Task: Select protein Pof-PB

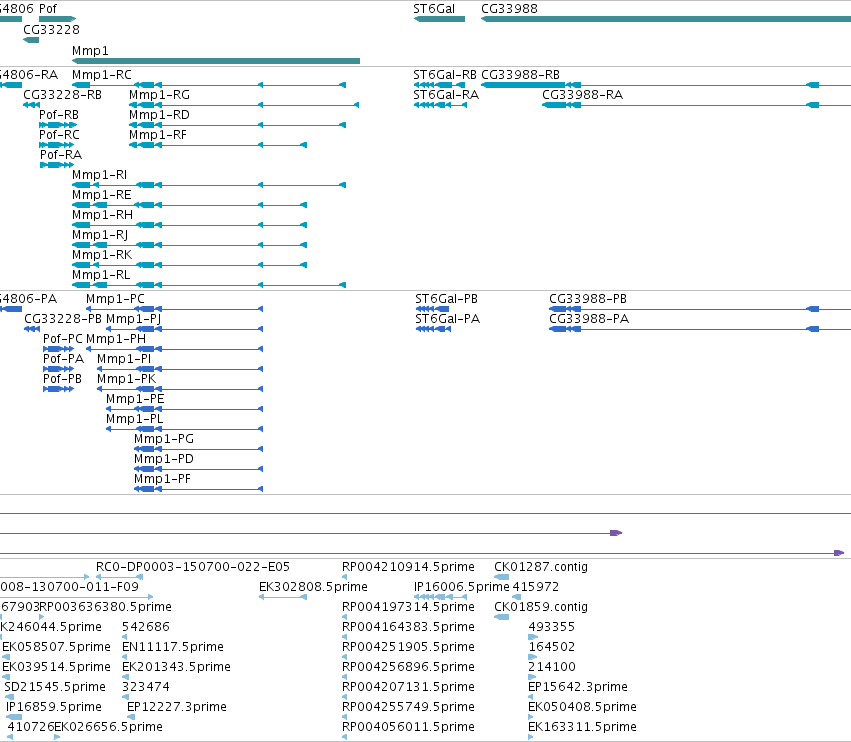Action: tap(62, 379)
